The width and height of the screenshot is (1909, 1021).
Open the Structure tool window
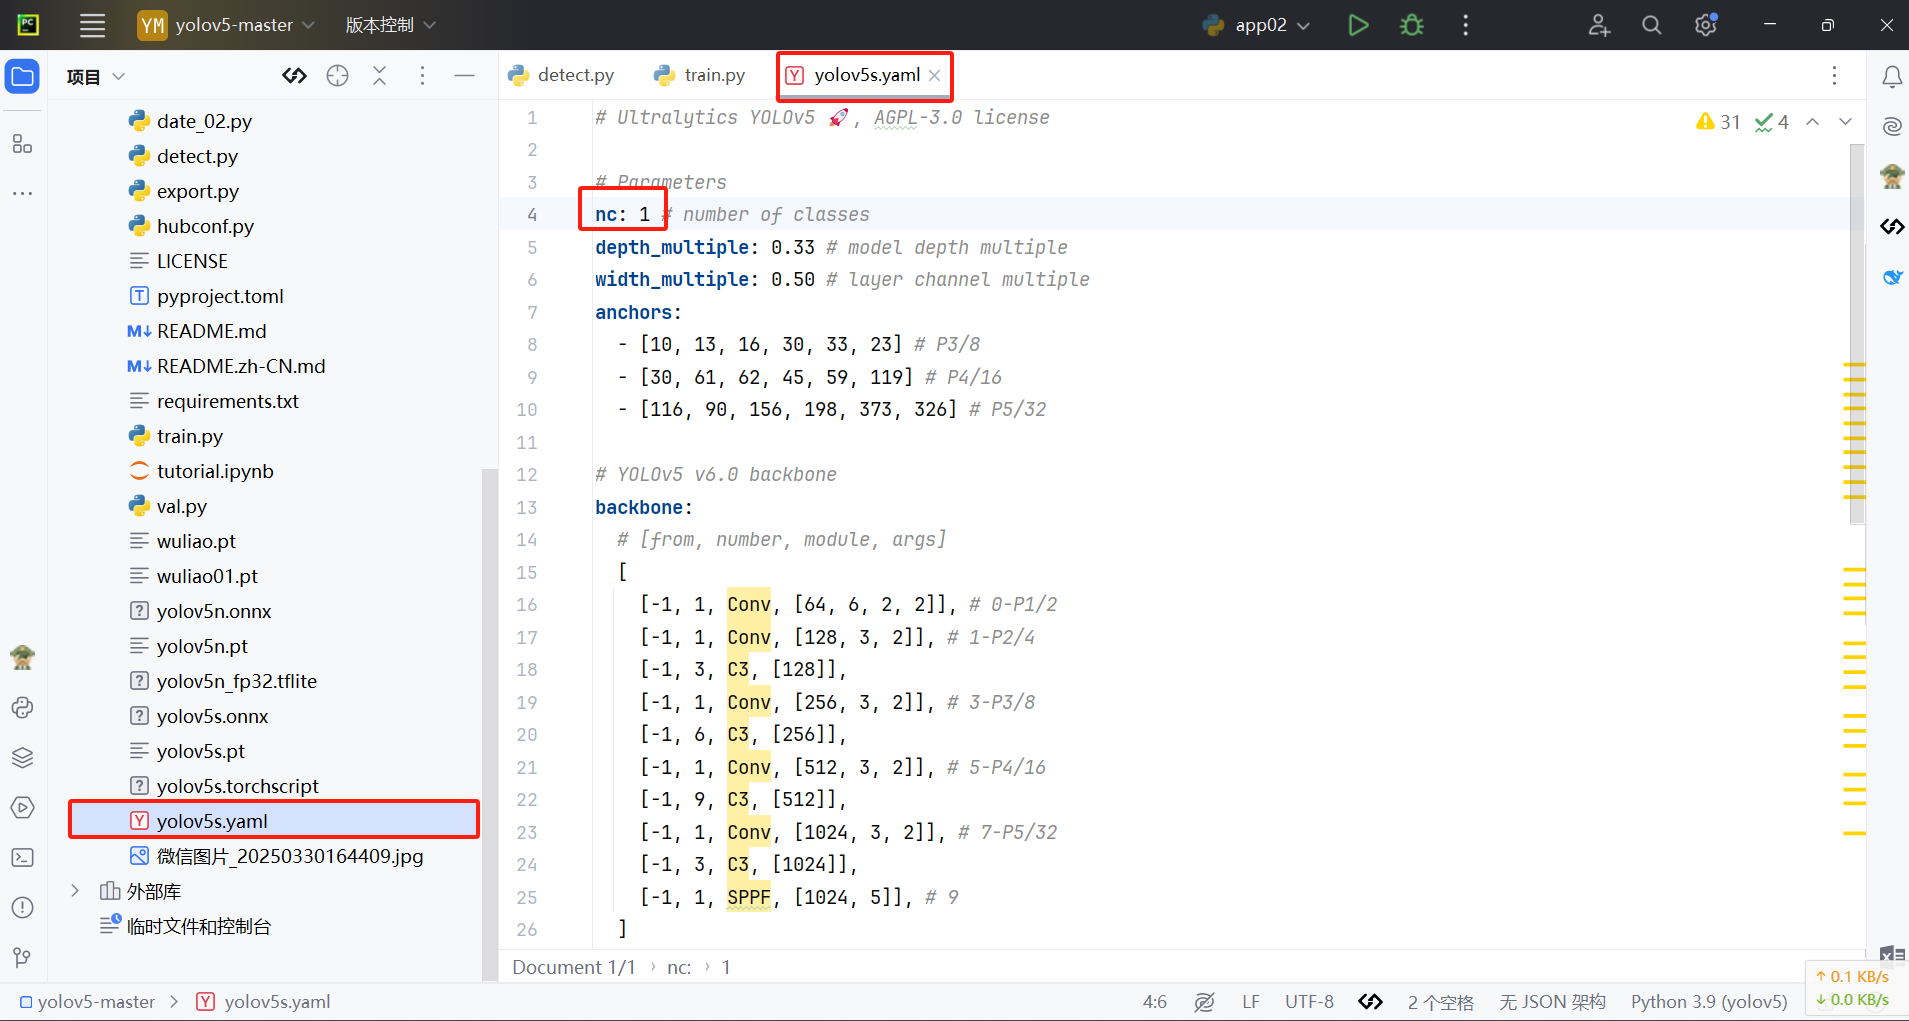(22, 144)
